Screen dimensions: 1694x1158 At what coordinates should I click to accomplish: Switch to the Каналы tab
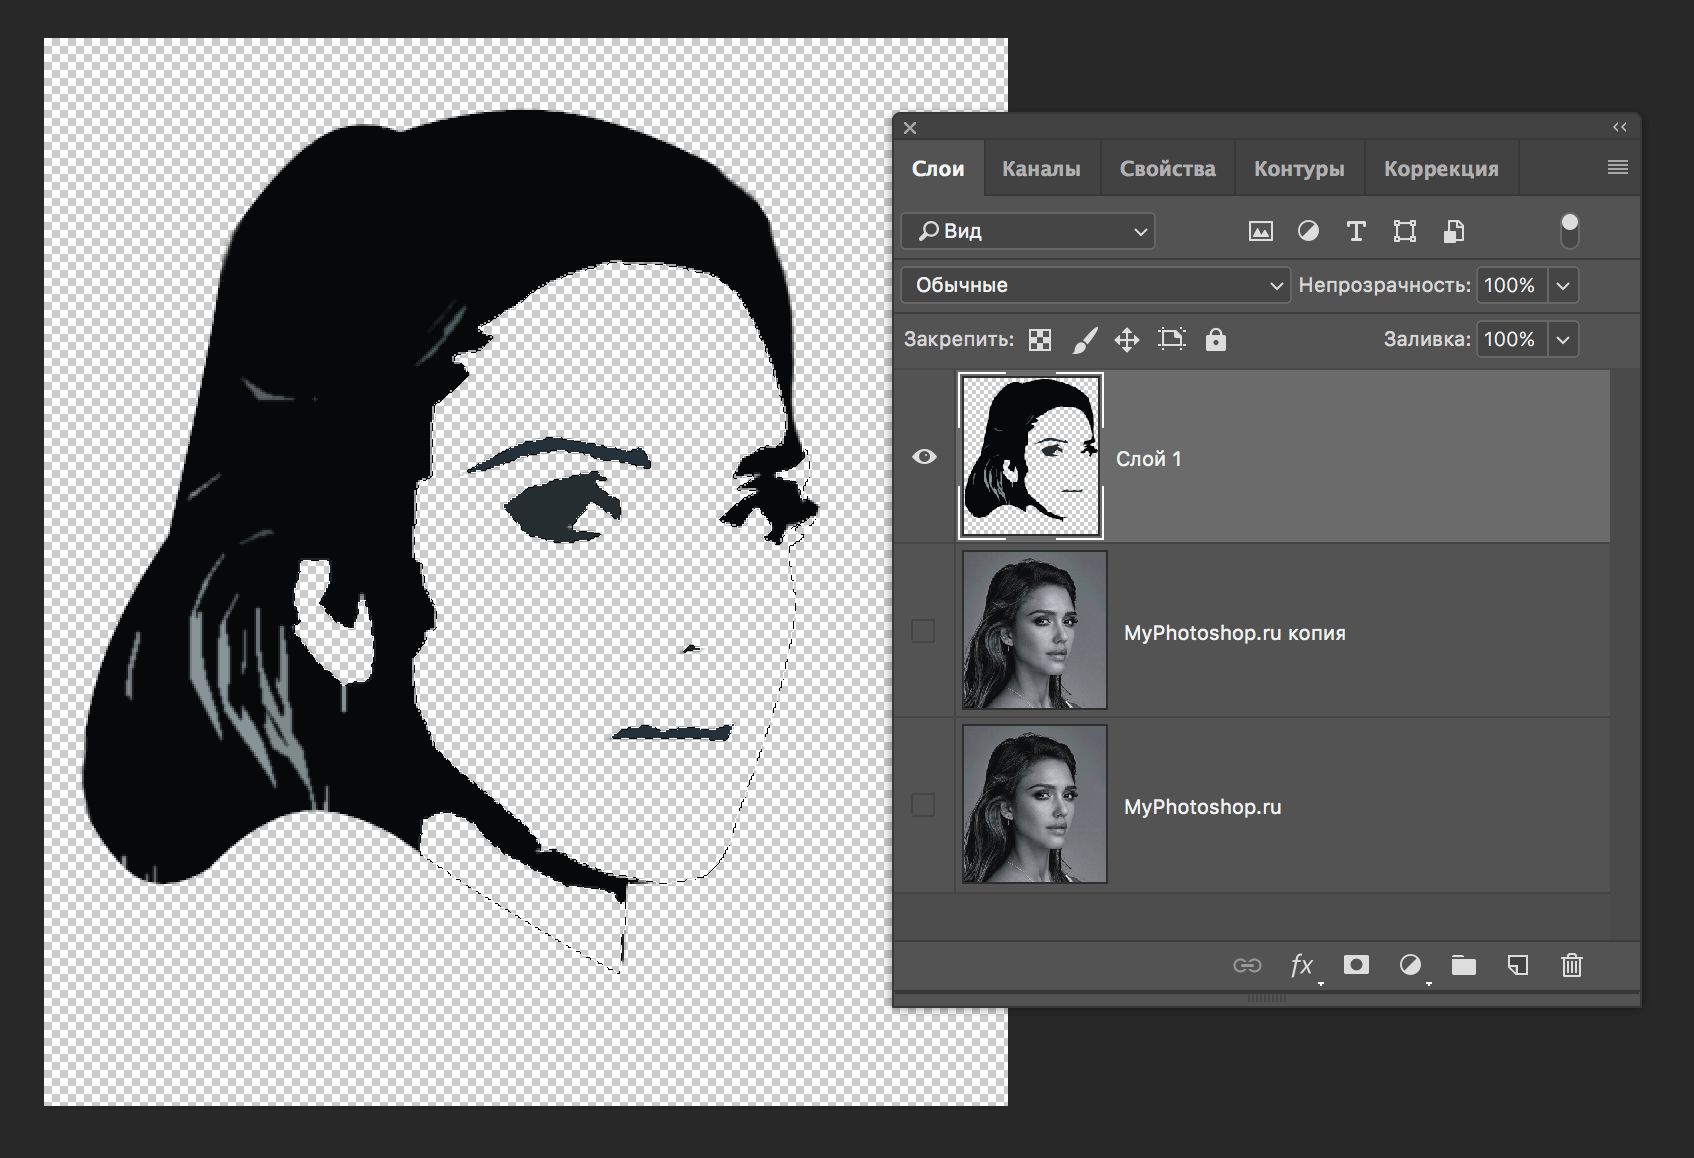pos(1041,169)
